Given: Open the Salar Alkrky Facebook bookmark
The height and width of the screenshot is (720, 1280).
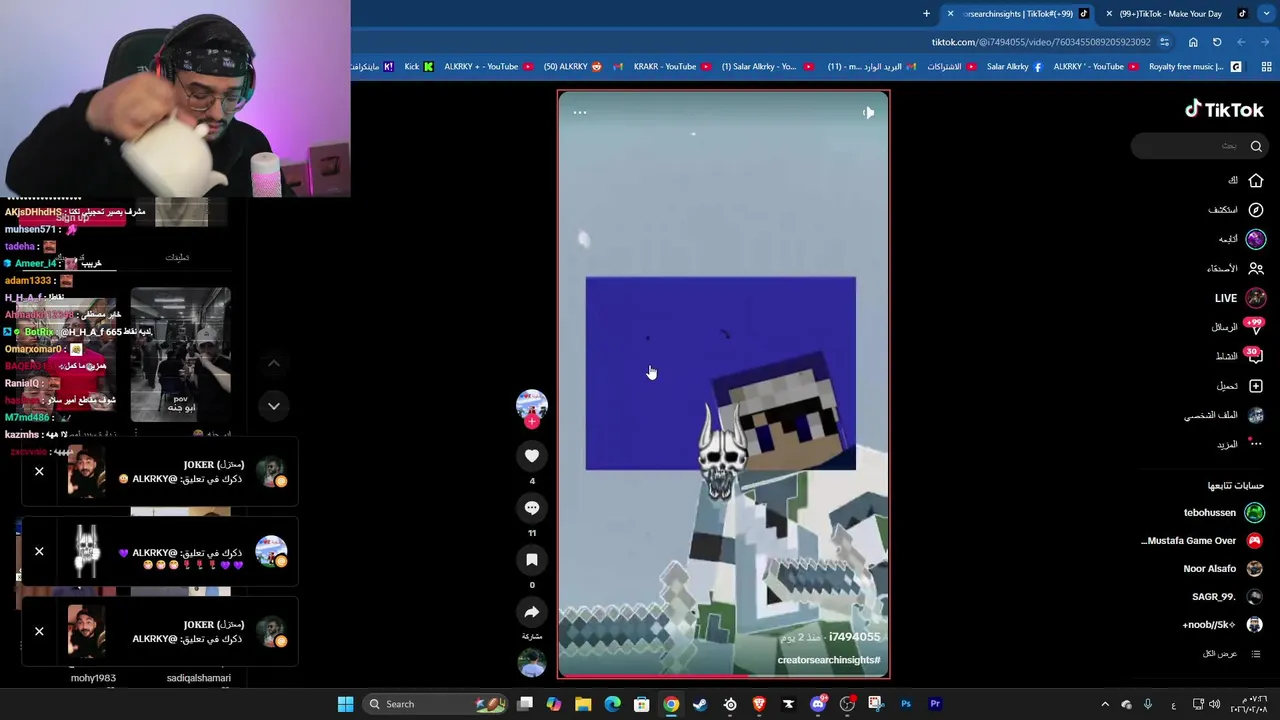Looking at the screenshot, I should (x=1014, y=67).
